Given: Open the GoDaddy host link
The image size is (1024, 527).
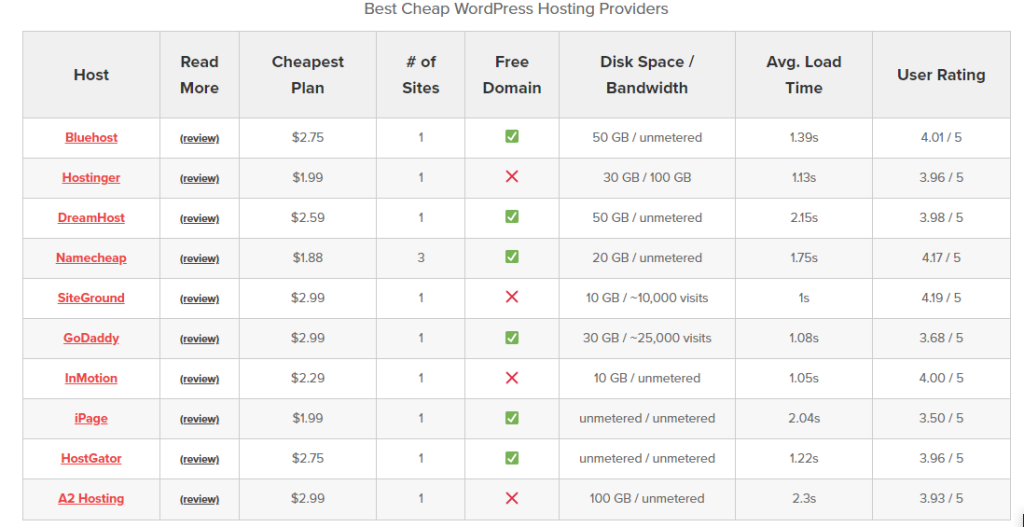Looking at the screenshot, I should tap(91, 338).
